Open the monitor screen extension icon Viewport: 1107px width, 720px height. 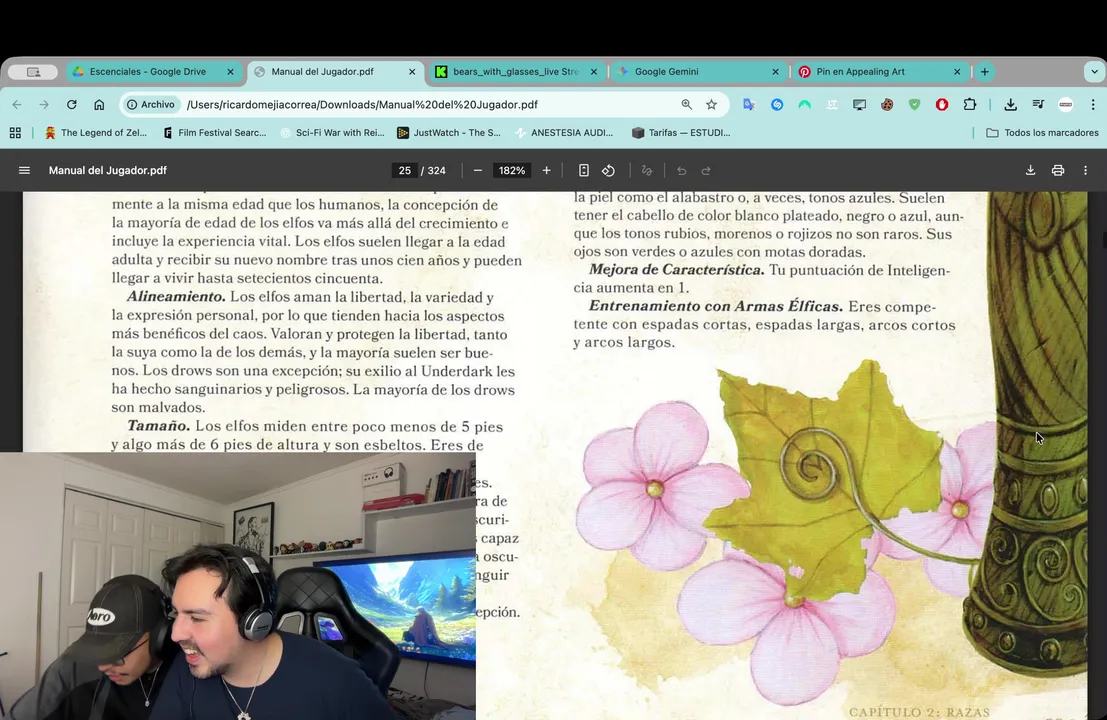(x=859, y=104)
